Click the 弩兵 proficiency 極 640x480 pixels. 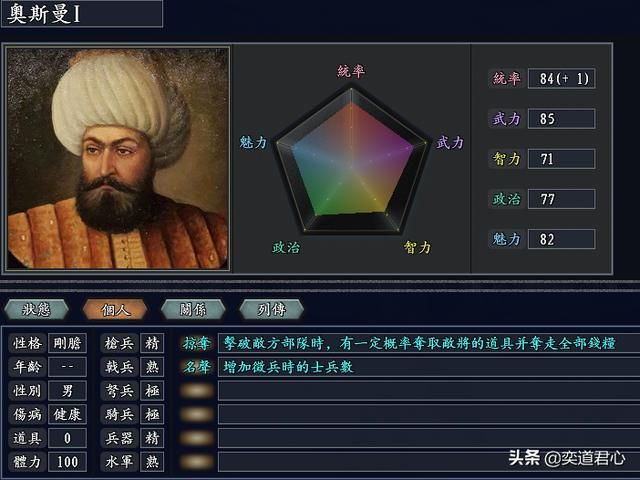click(152, 391)
